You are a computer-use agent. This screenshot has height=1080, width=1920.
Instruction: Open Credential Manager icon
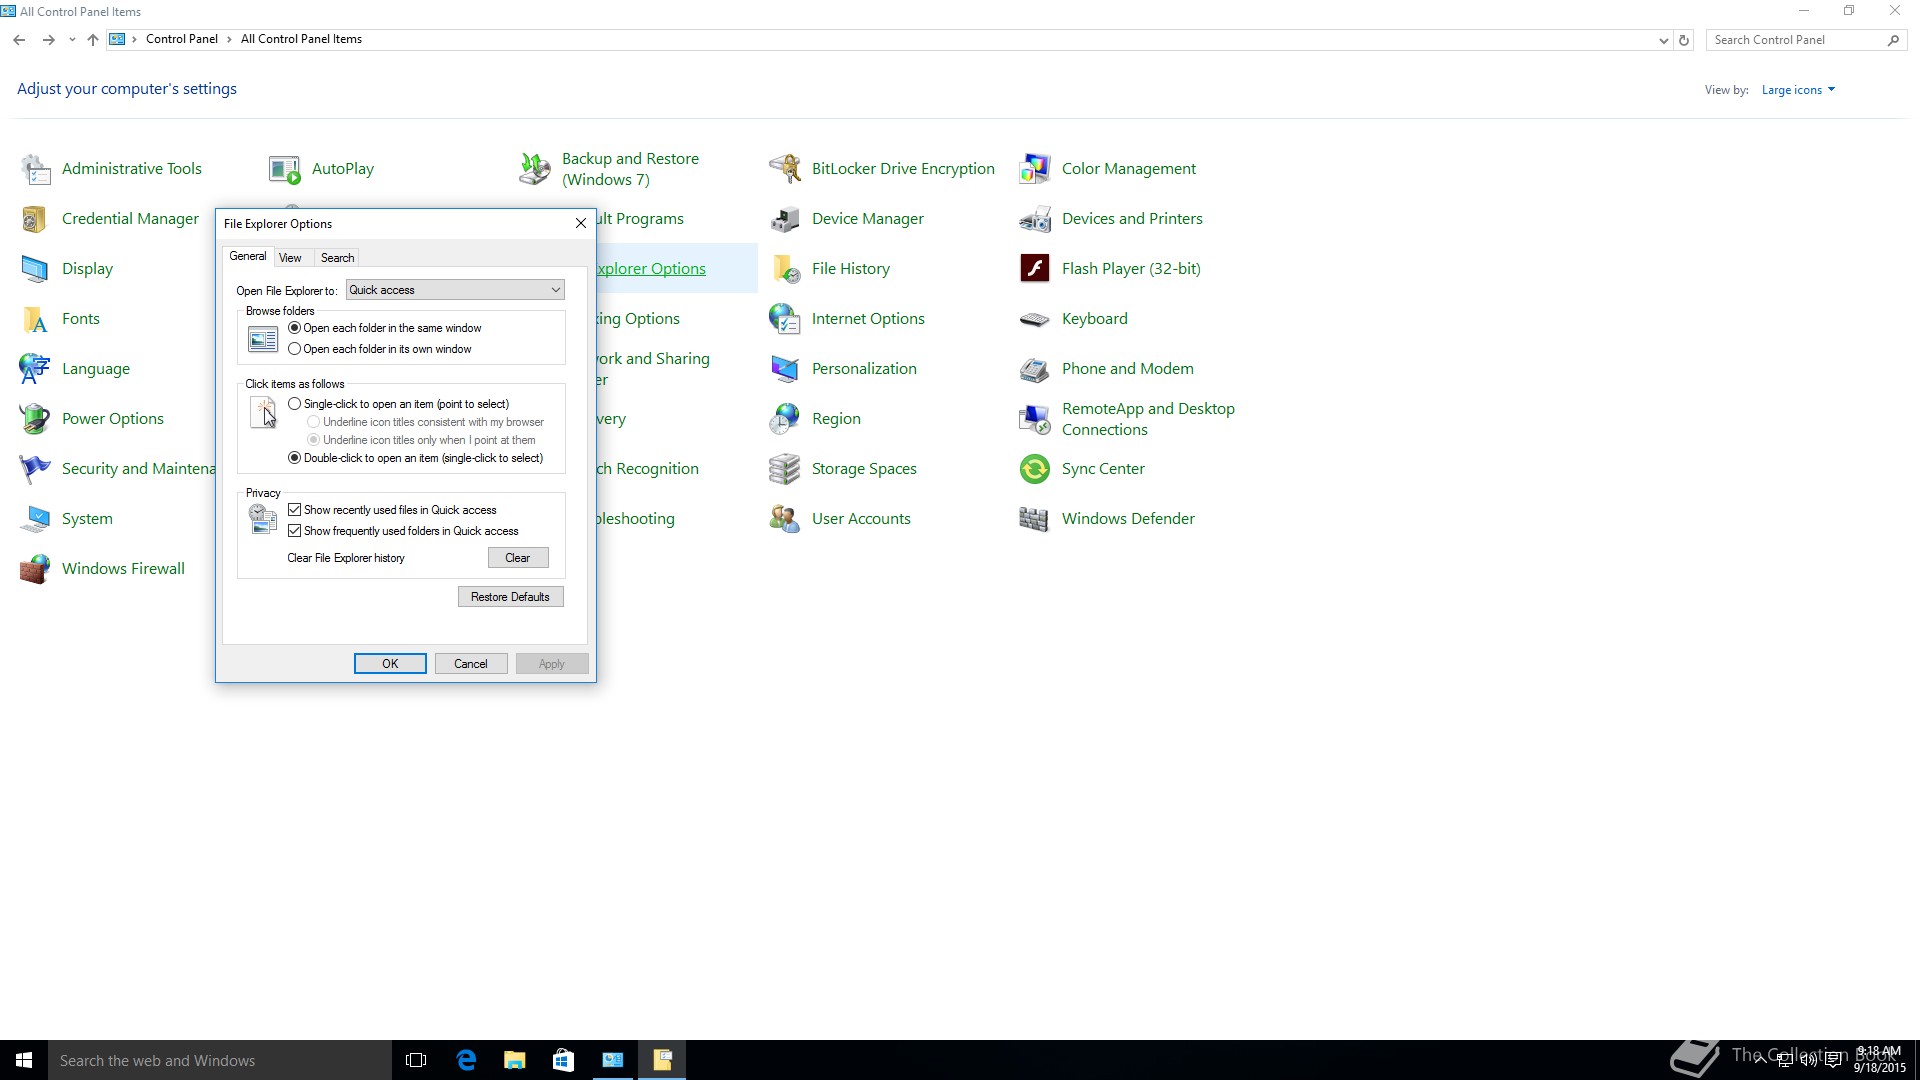[36, 219]
